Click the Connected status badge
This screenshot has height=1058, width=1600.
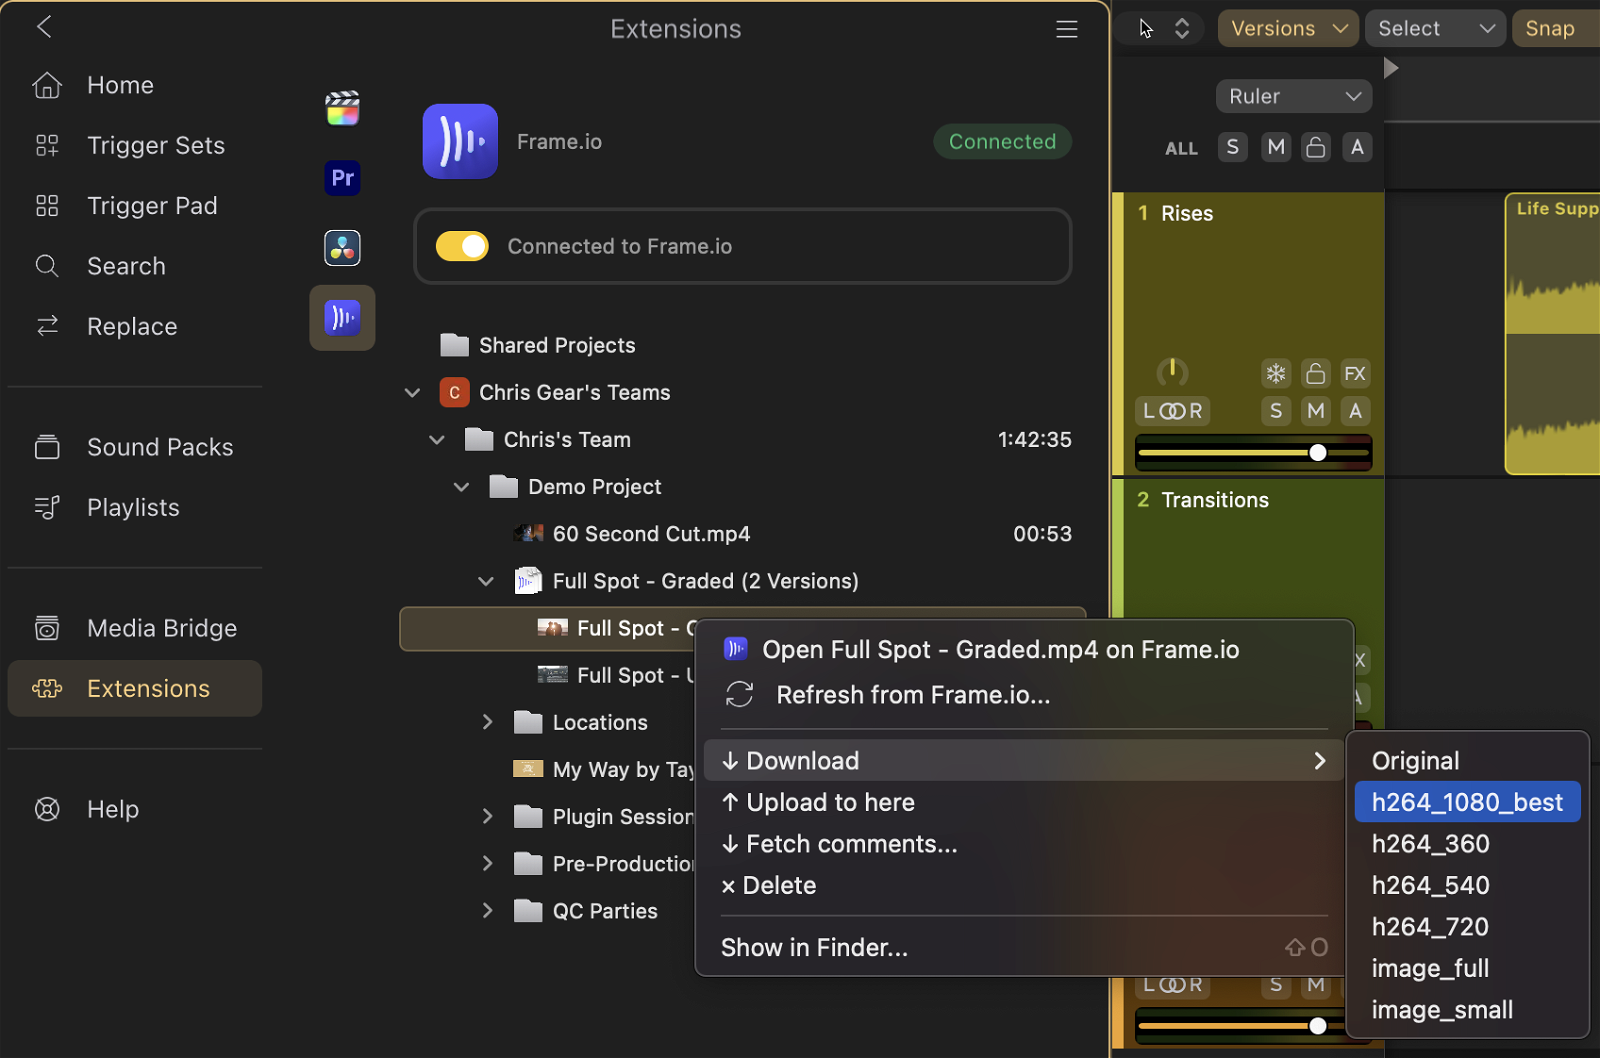pos(1002,141)
